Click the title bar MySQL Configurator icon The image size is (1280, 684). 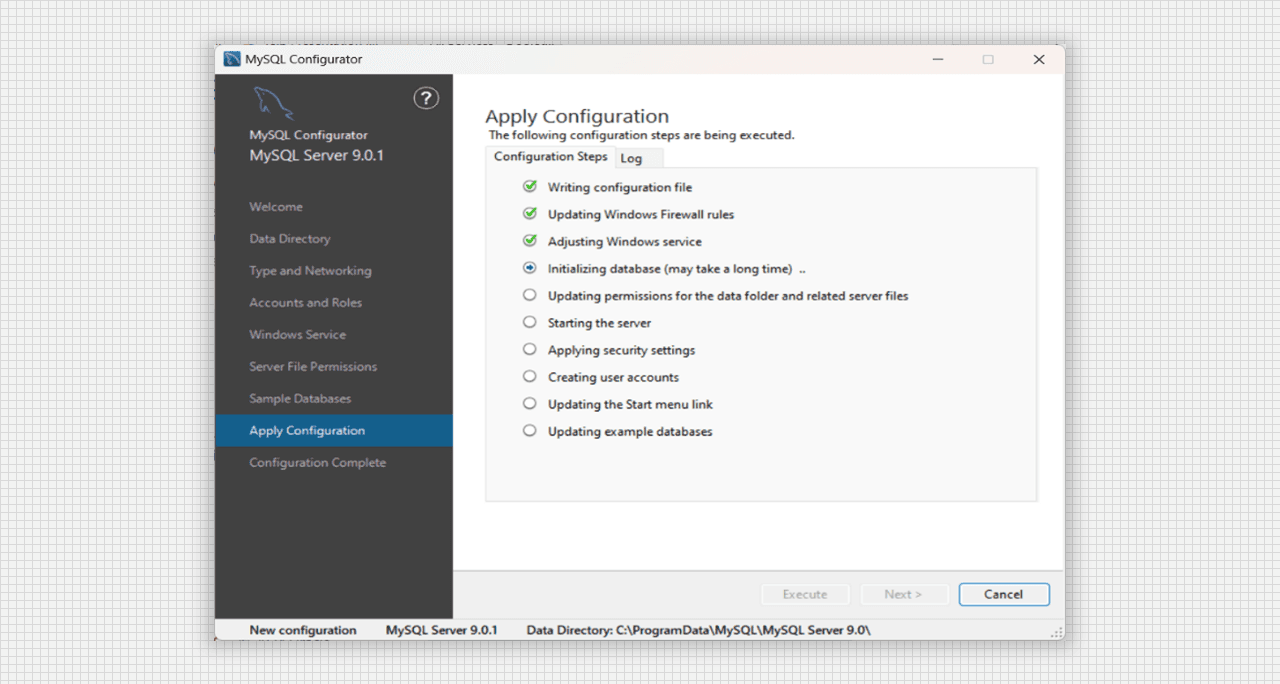[232, 60]
